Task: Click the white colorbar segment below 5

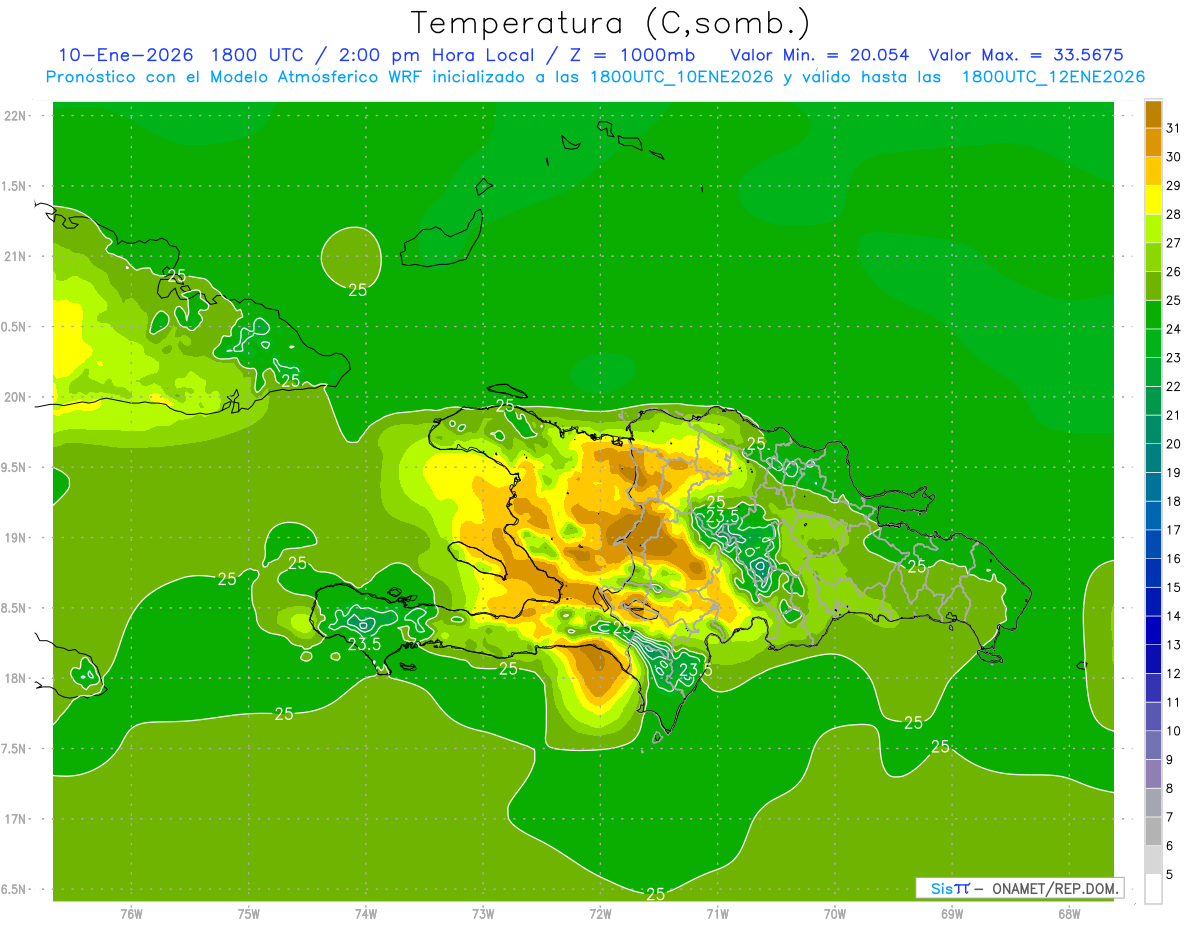Action: point(1153,889)
